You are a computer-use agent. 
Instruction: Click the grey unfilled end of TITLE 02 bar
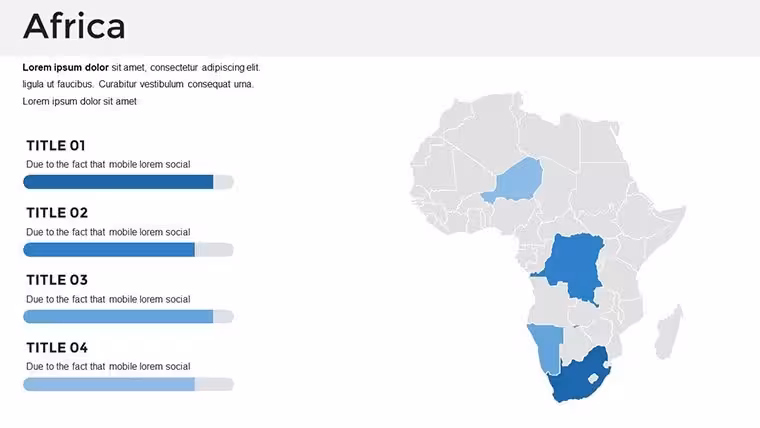pyautogui.click(x=214, y=250)
